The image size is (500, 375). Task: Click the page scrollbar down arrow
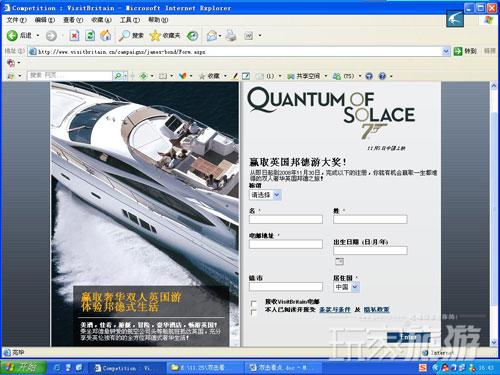click(494, 342)
